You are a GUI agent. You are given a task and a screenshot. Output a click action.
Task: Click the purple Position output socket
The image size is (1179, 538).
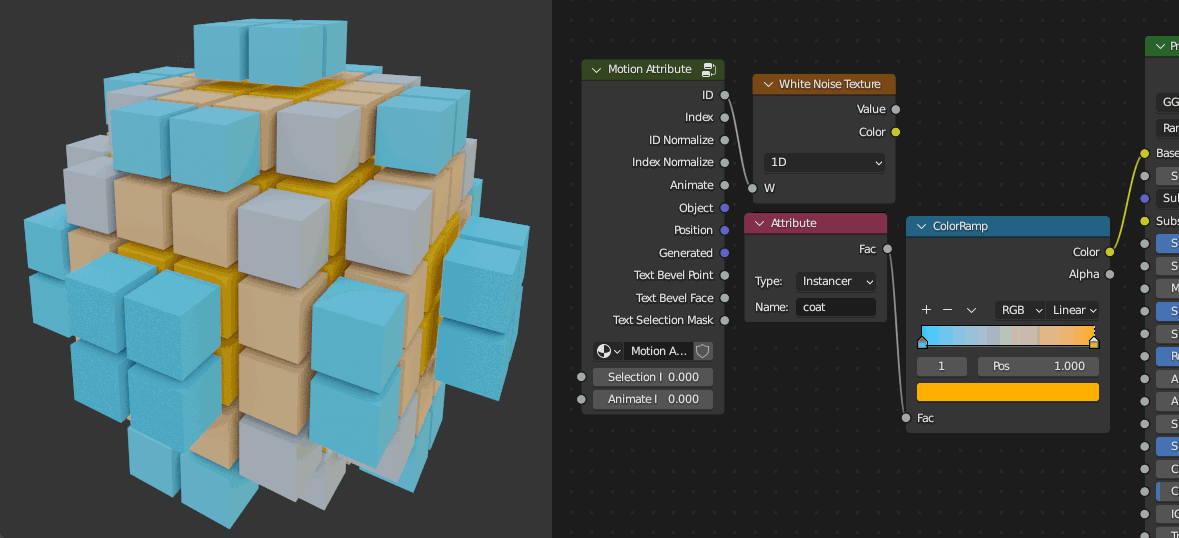point(725,230)
